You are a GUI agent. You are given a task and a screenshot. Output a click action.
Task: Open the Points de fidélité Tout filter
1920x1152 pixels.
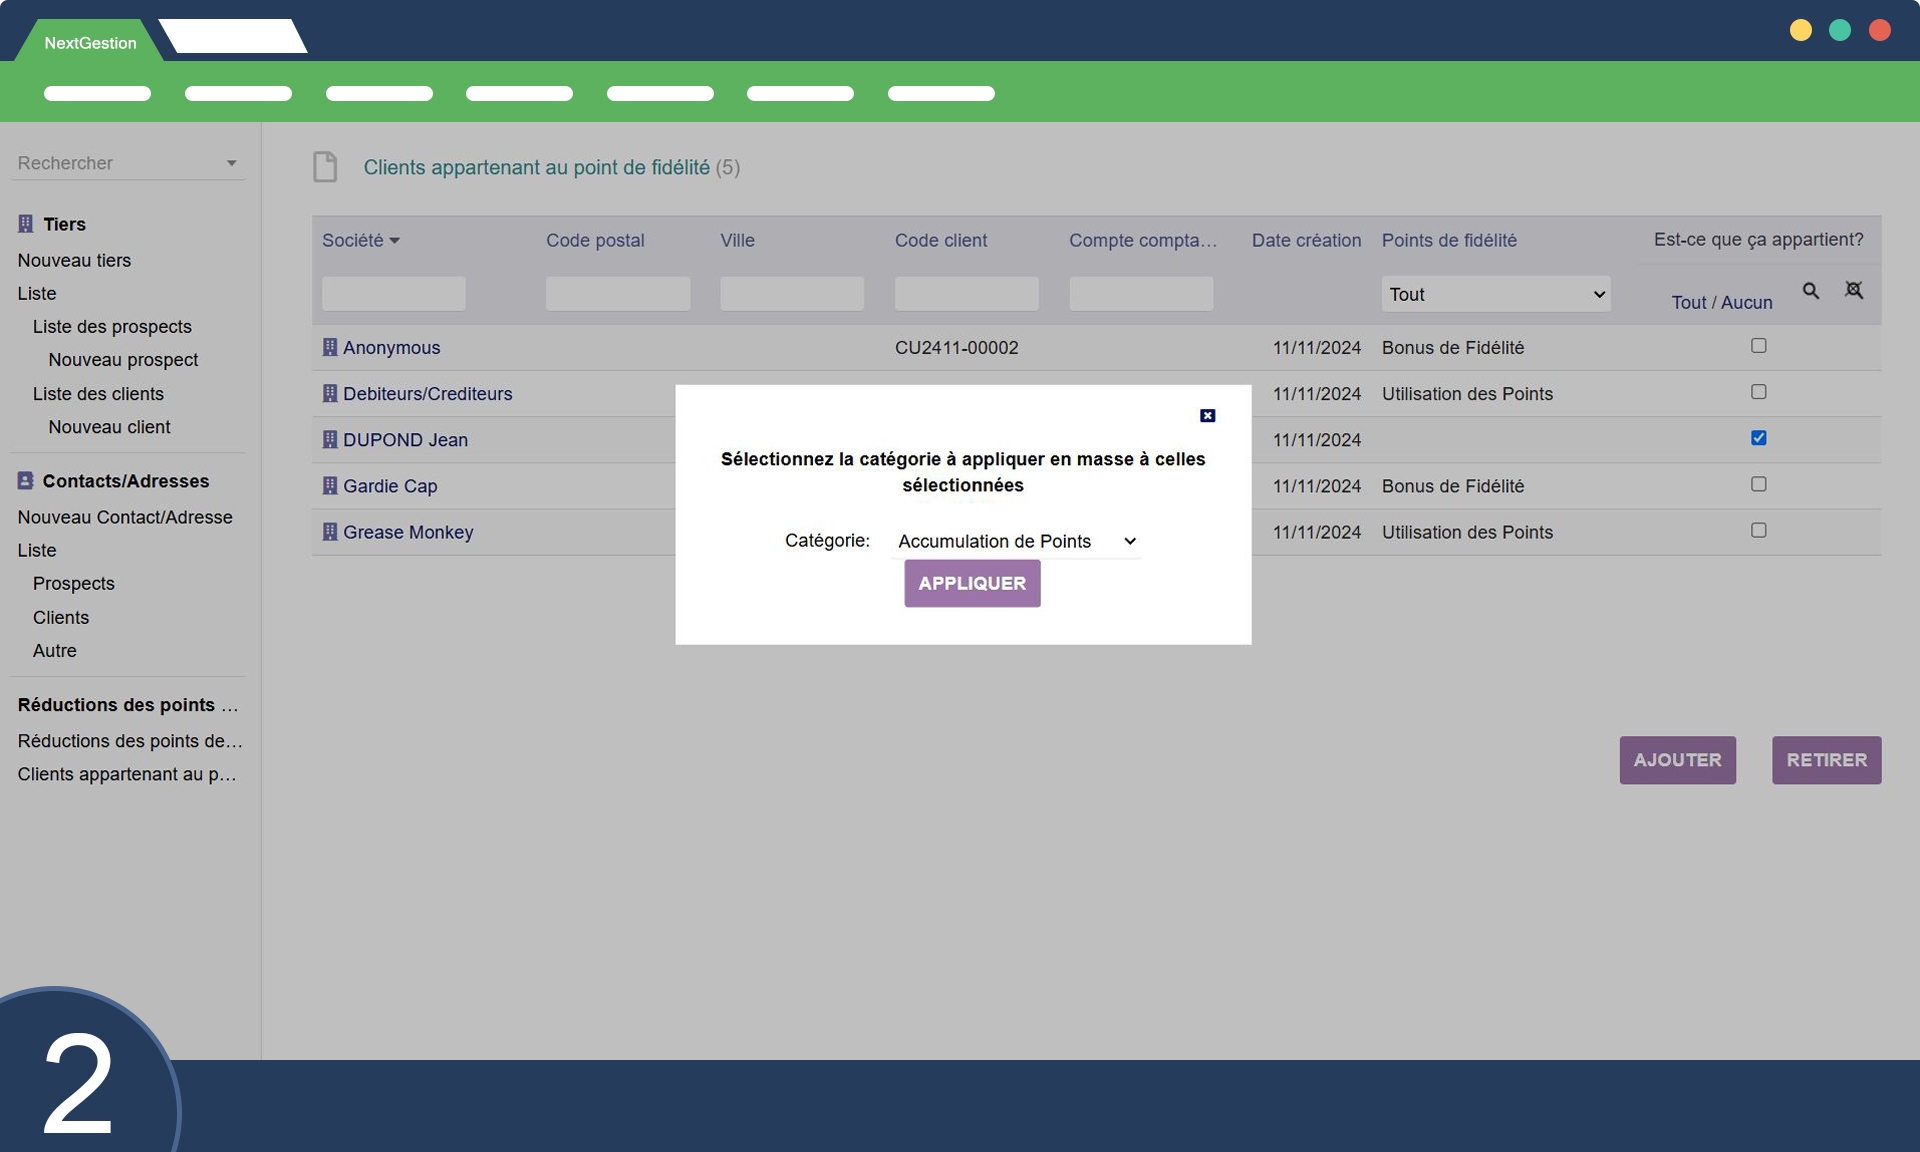[1495, 294]
